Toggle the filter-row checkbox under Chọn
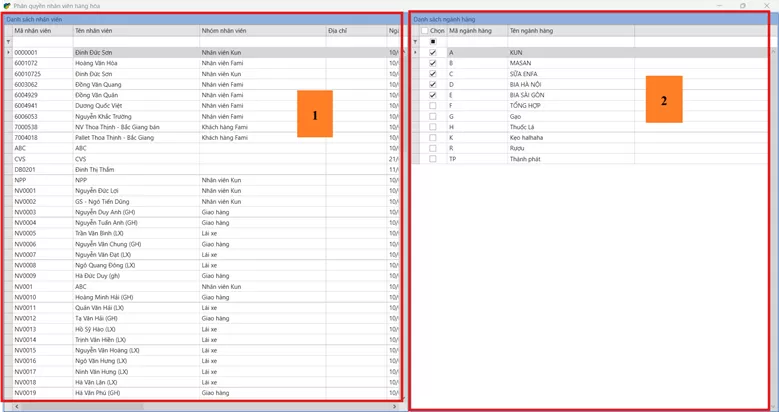 pyautogui.click(x=433, y=42)
